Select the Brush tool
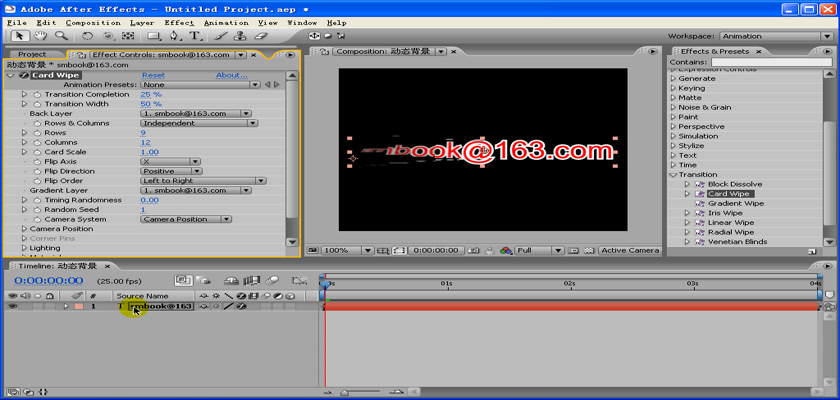The height and width of the screenshot is (400, 840). (x=220, y=36)
